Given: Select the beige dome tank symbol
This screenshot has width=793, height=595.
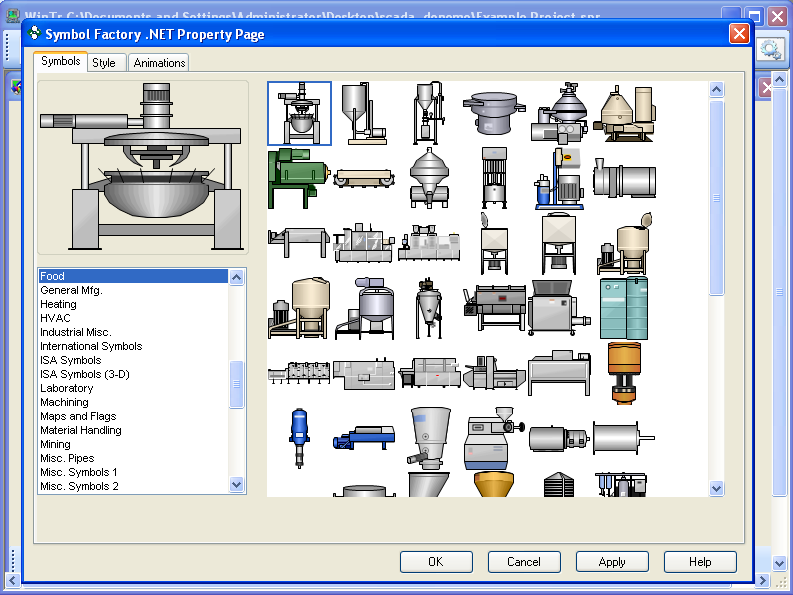Looking at the screenshot, I should pyautogui.click(x=299, y=308).
